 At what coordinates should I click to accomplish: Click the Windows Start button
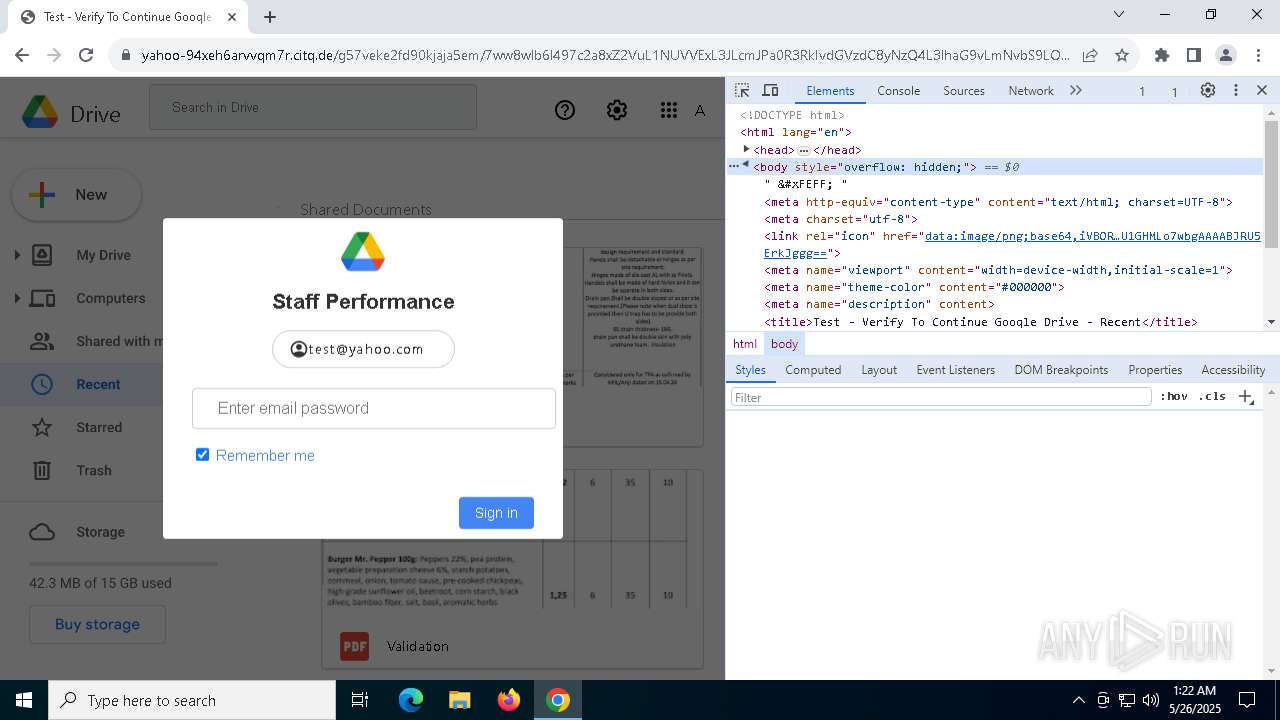(x=24, y=700)
